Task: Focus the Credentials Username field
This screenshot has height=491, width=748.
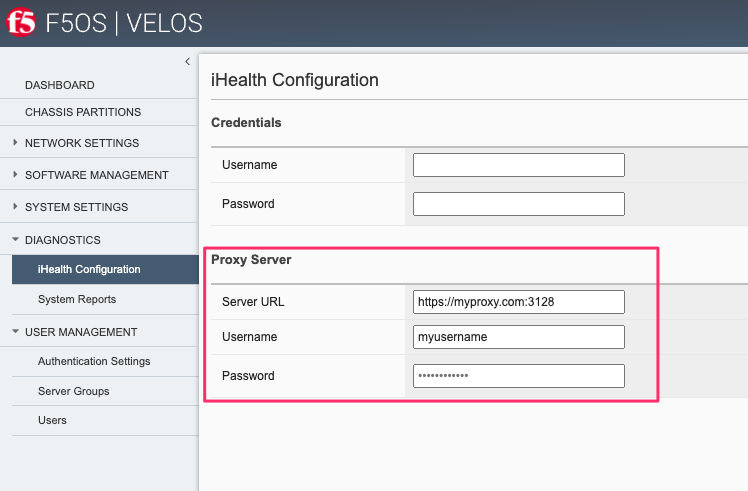Action: 519,165
